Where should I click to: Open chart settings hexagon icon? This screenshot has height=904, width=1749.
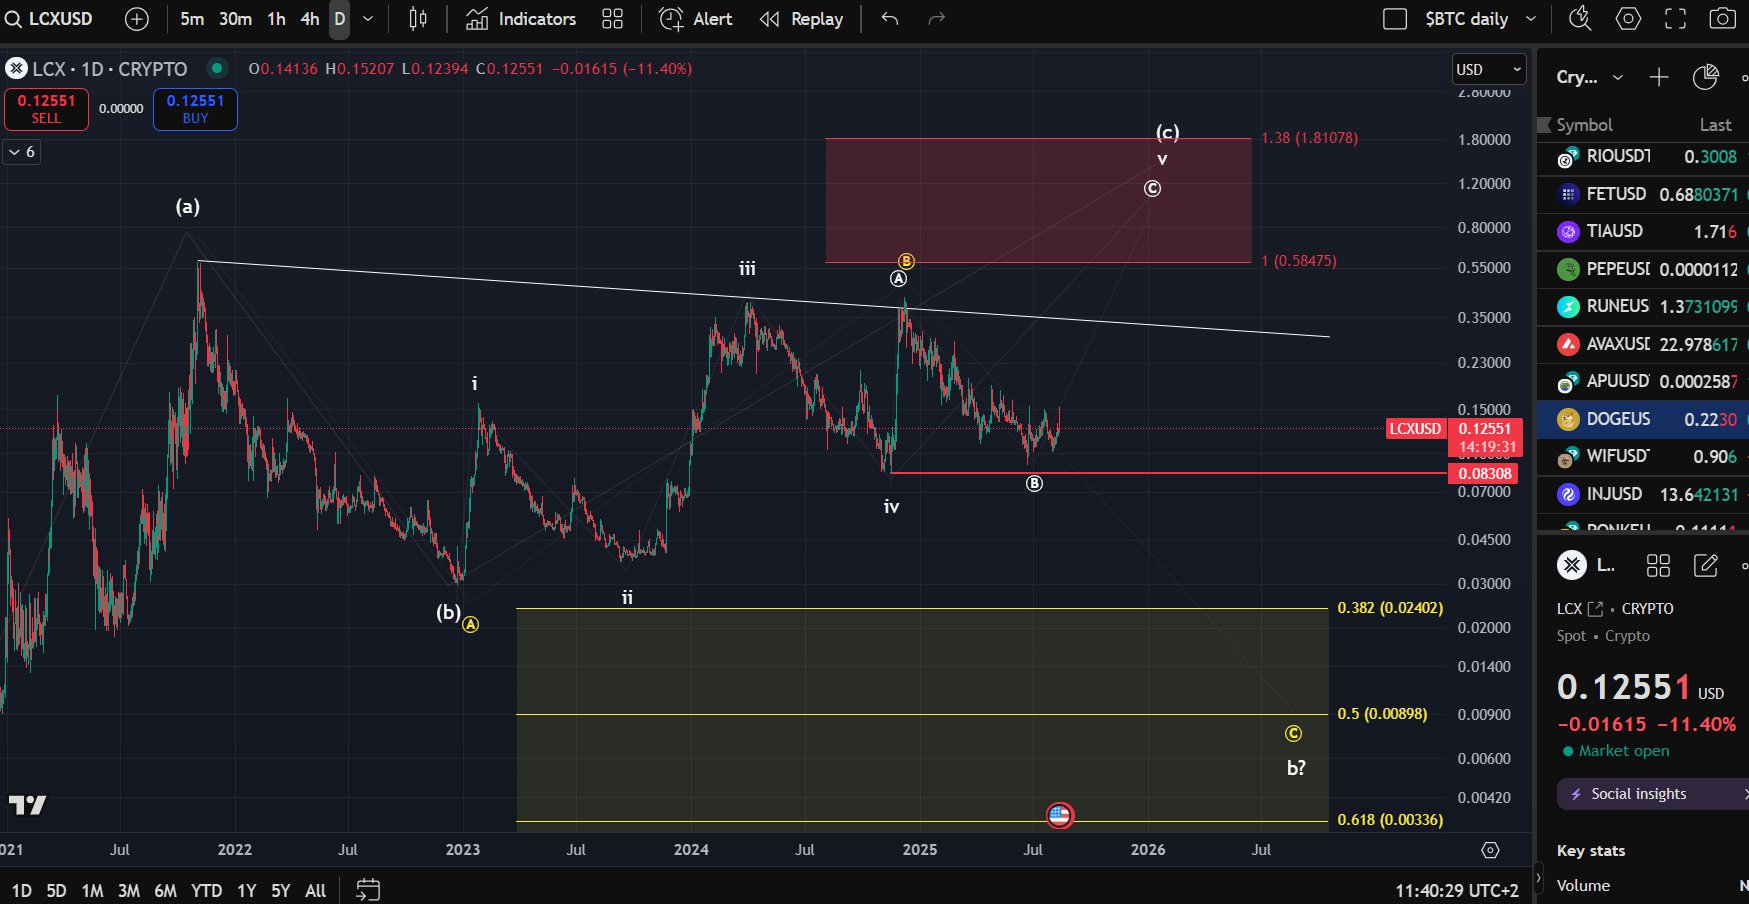coord(1628,19)
